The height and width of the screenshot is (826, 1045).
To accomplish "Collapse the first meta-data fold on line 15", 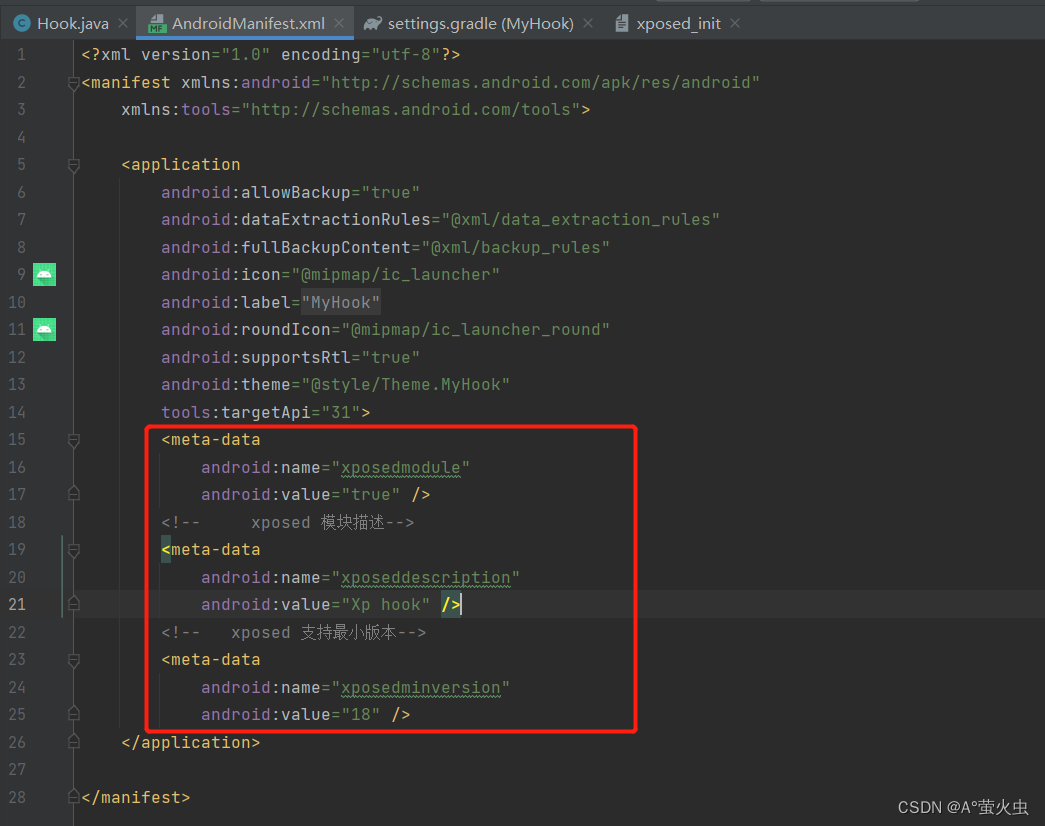I will [74, 441].
